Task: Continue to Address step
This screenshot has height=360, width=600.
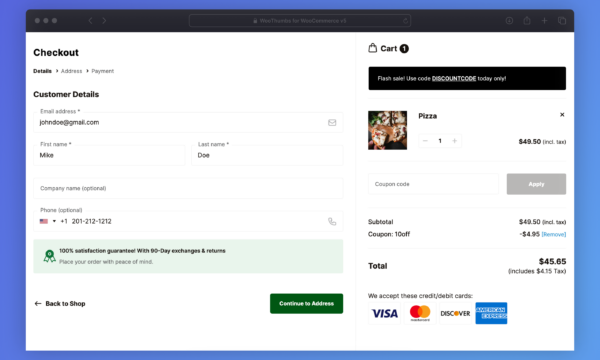Action: click(x=307, y=303)
